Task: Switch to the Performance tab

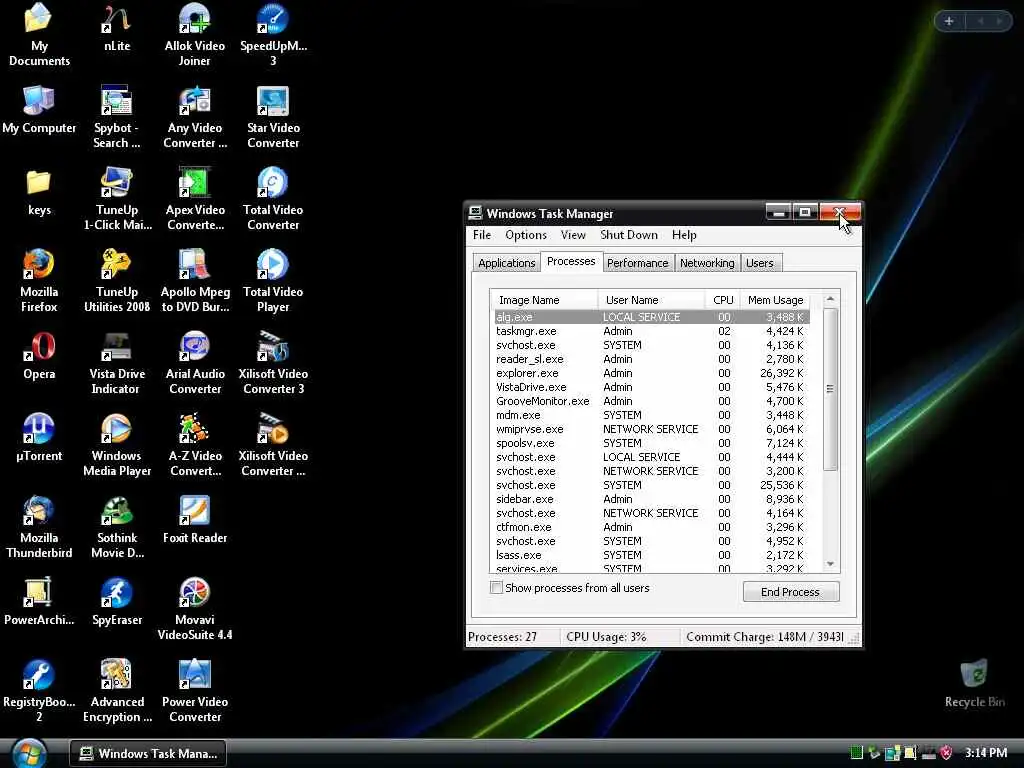Action: coord(637,263)
